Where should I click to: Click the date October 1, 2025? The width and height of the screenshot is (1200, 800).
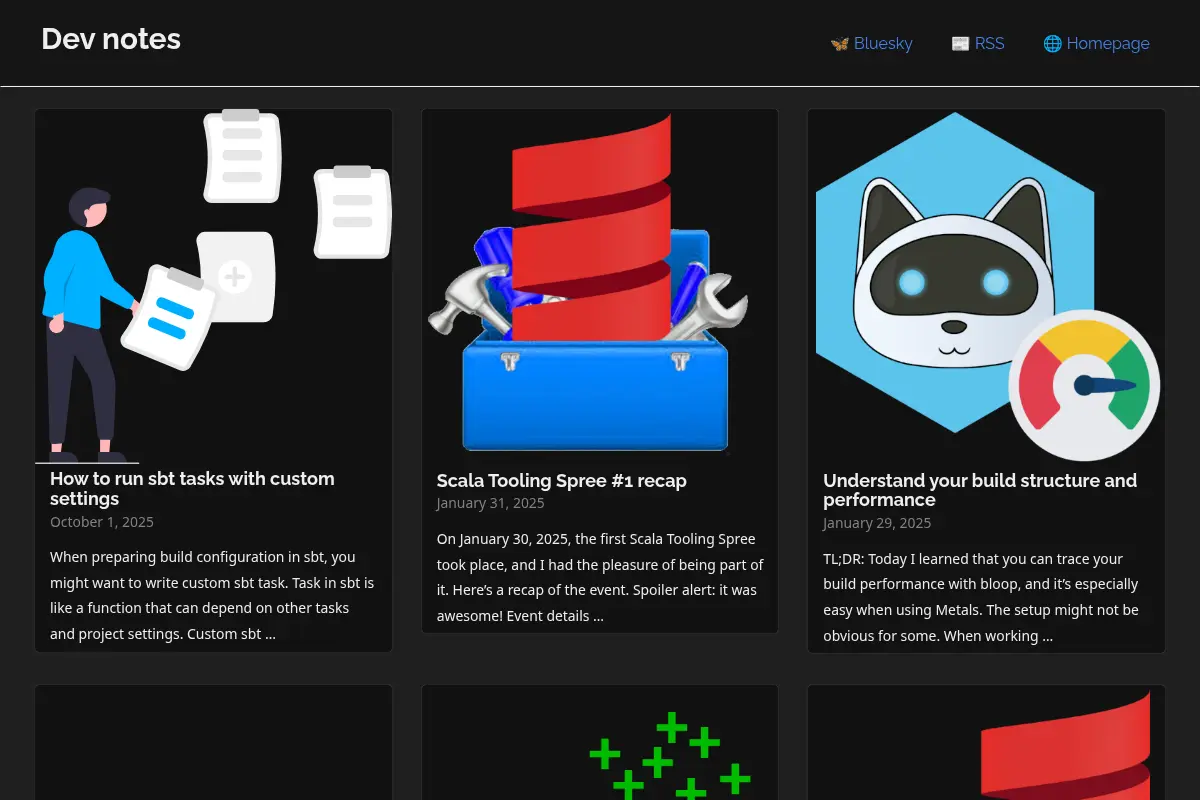tap(102, 522)
